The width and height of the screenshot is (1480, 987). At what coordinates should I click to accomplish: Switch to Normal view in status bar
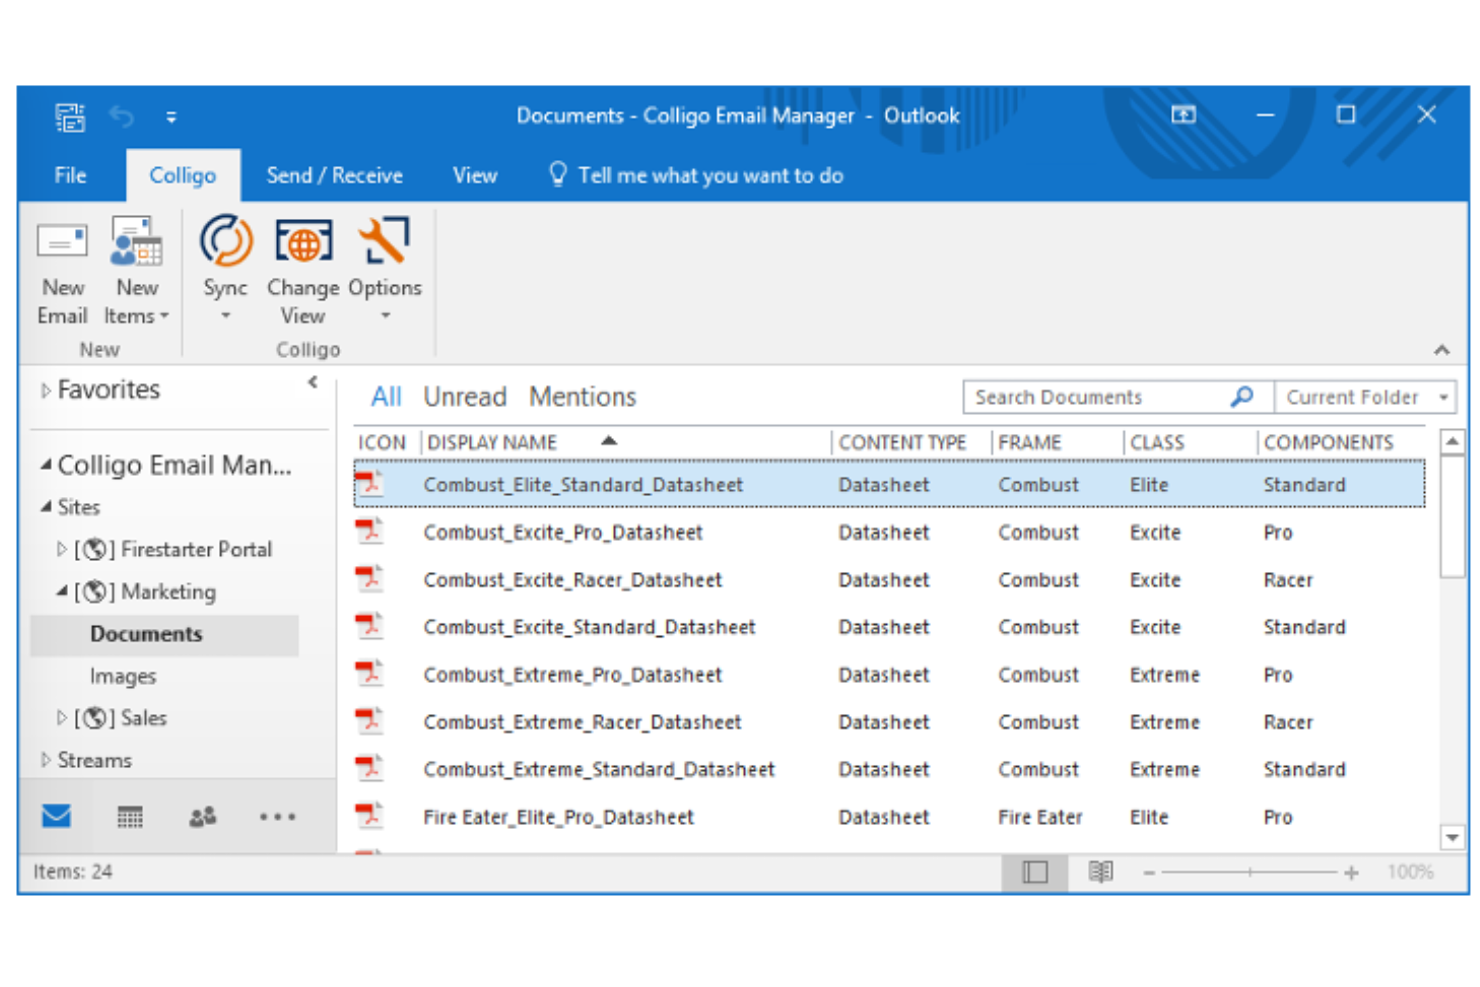click(1035, 872)
